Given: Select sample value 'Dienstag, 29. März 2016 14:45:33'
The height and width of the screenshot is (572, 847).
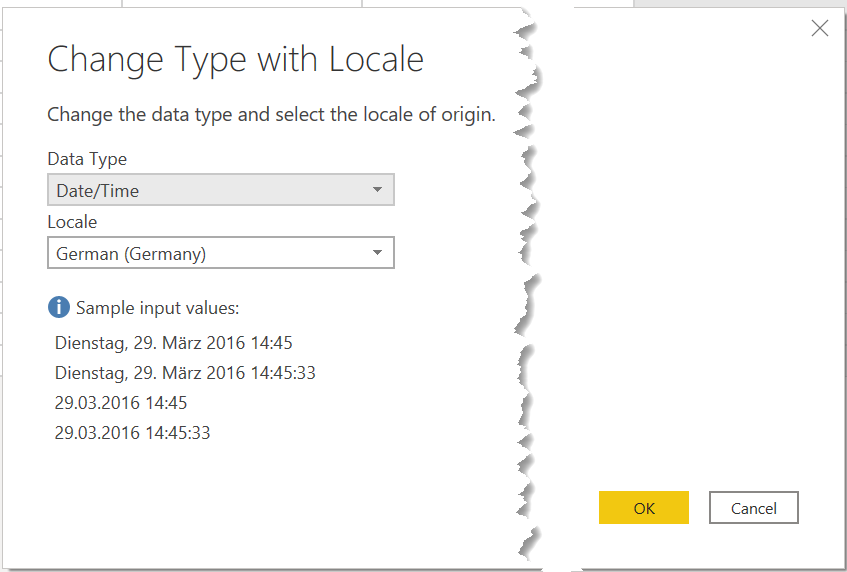Looking at the screenshot, I should 185,373.
